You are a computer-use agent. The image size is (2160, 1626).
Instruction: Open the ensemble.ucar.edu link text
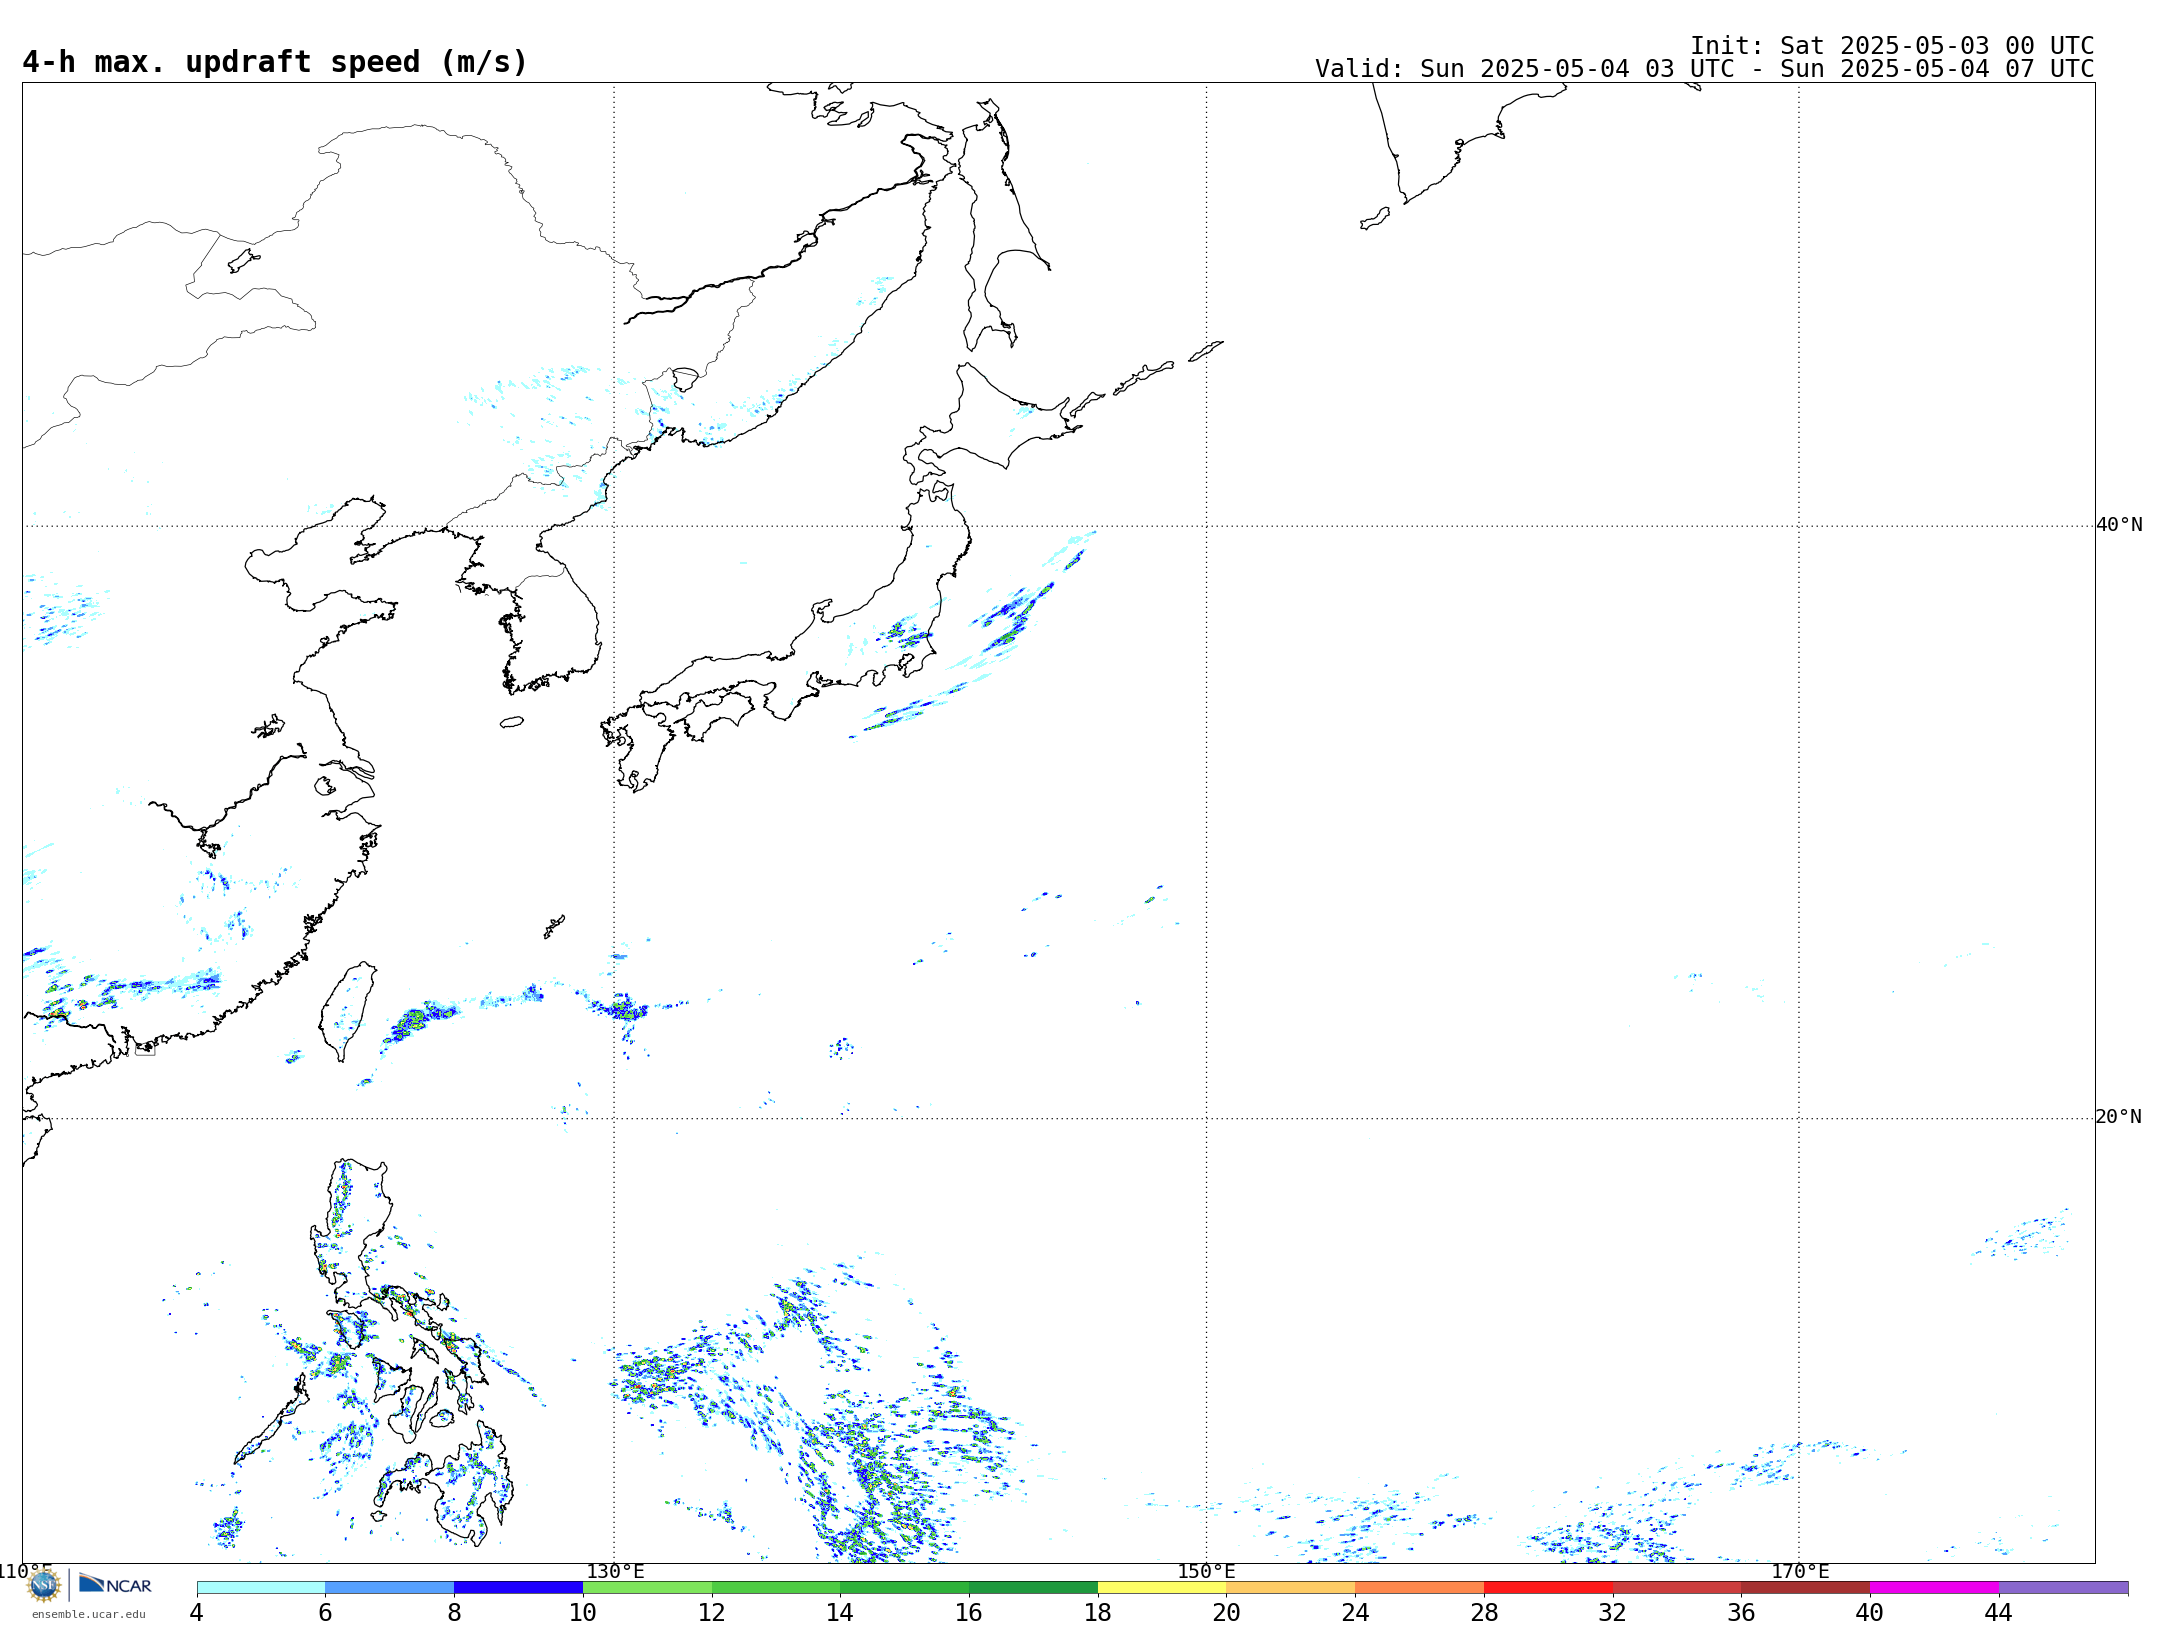tap(88, 1614)
